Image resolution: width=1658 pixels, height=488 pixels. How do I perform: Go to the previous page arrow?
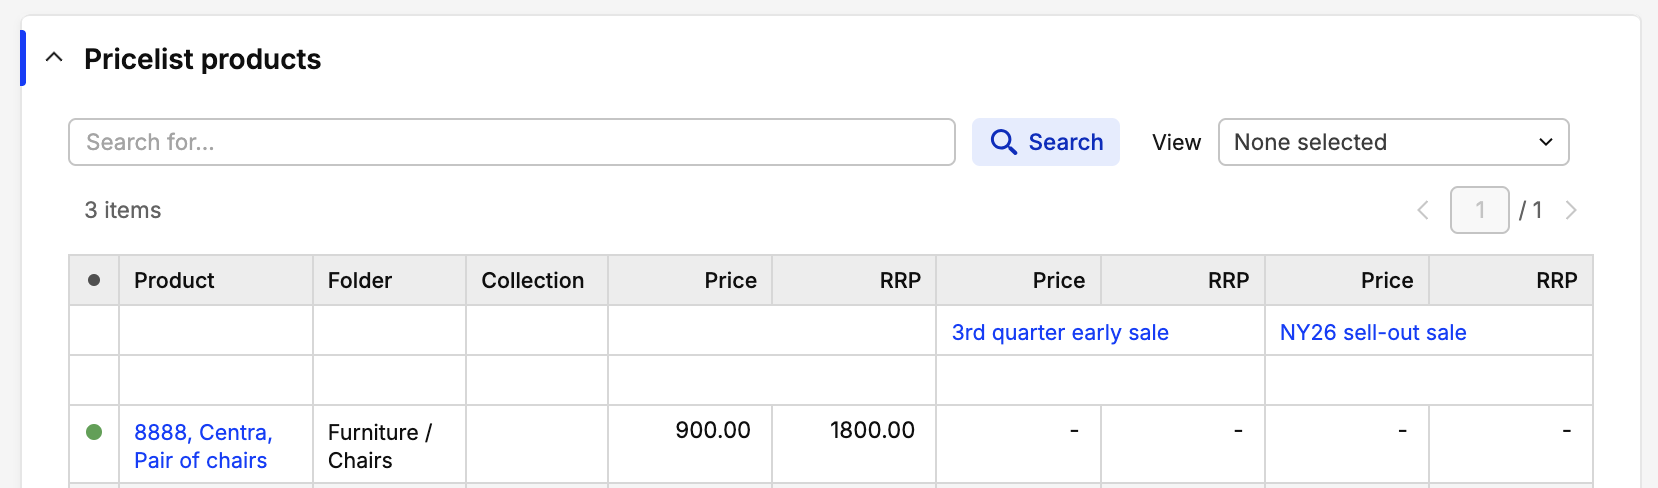(1423, 210)
